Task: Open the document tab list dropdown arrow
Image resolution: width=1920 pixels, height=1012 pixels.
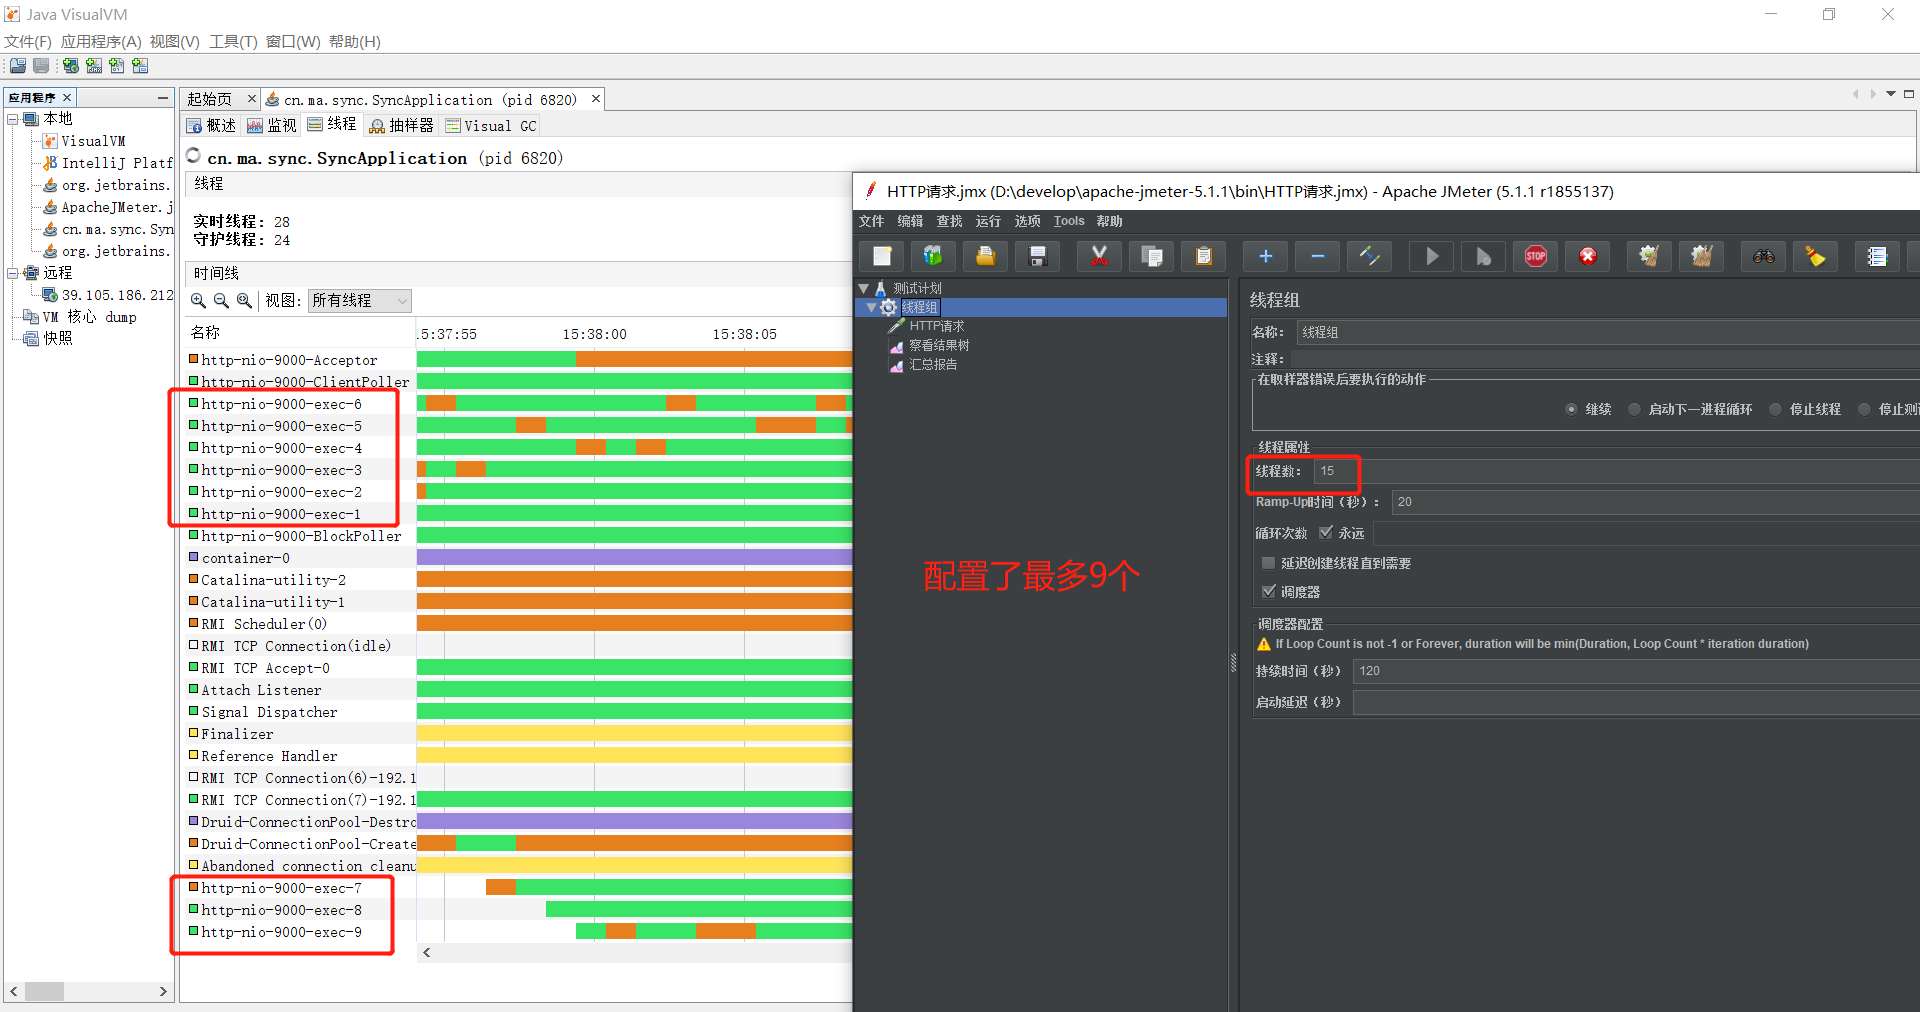Action: [x=1891, y=94]
